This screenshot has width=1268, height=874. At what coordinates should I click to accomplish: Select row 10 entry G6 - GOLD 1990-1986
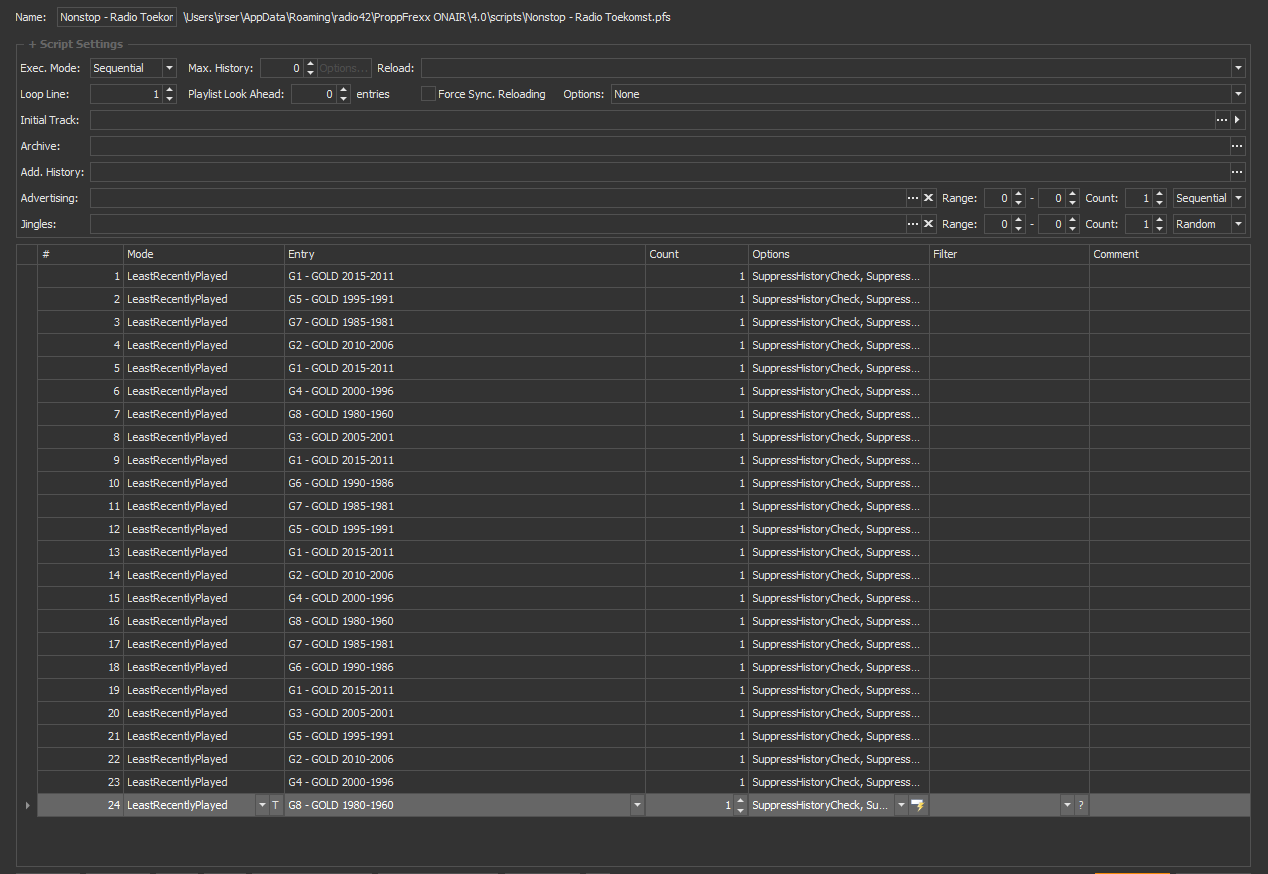click(x=465, y=483)
